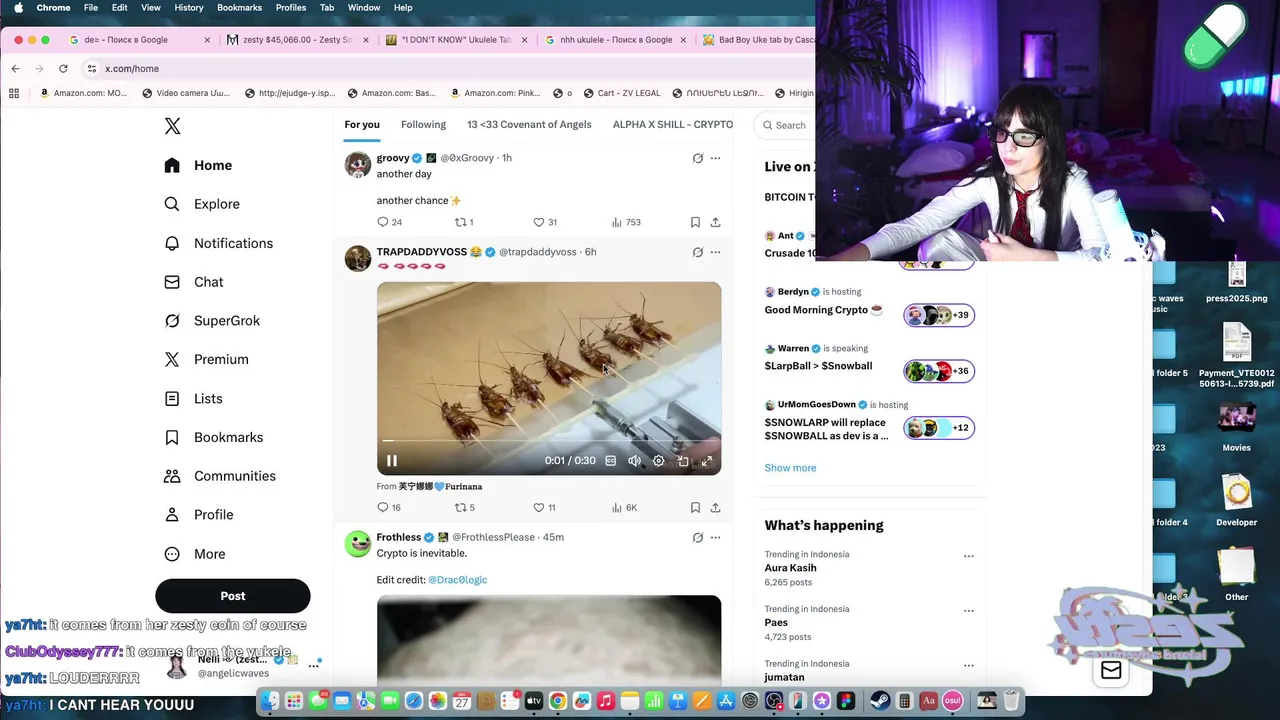Screen dimensions: 1280x720
Task: Open the Premium page
Action: point(206,359)
